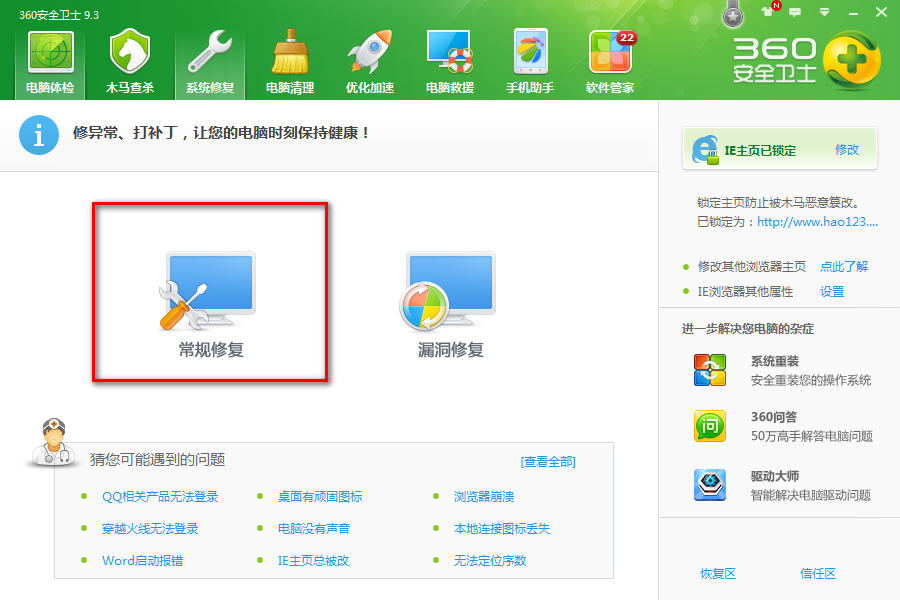Click 修改 to change IE homepage lock
Viewport: 900px width, 600px height.
(847, 150)
